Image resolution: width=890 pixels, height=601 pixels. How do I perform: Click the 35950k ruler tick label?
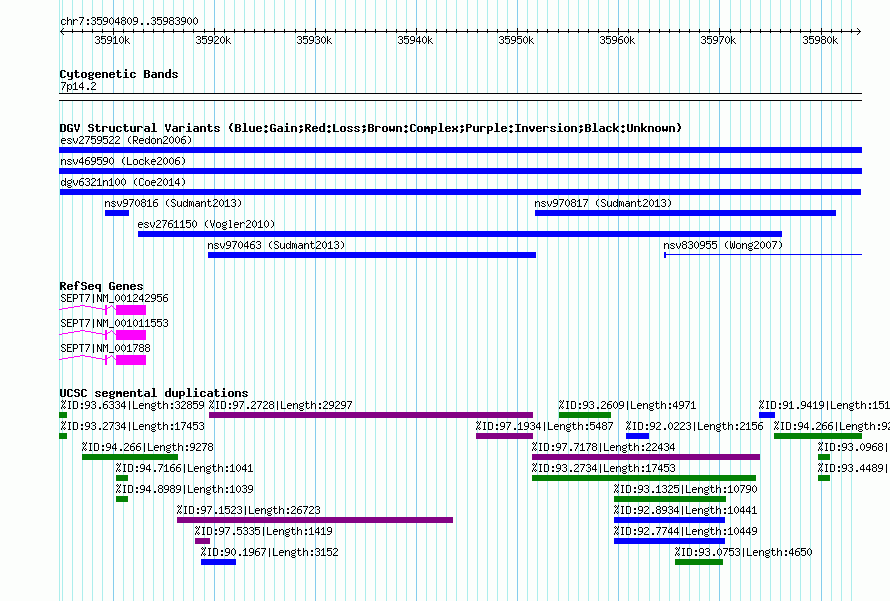pos(516,40)
